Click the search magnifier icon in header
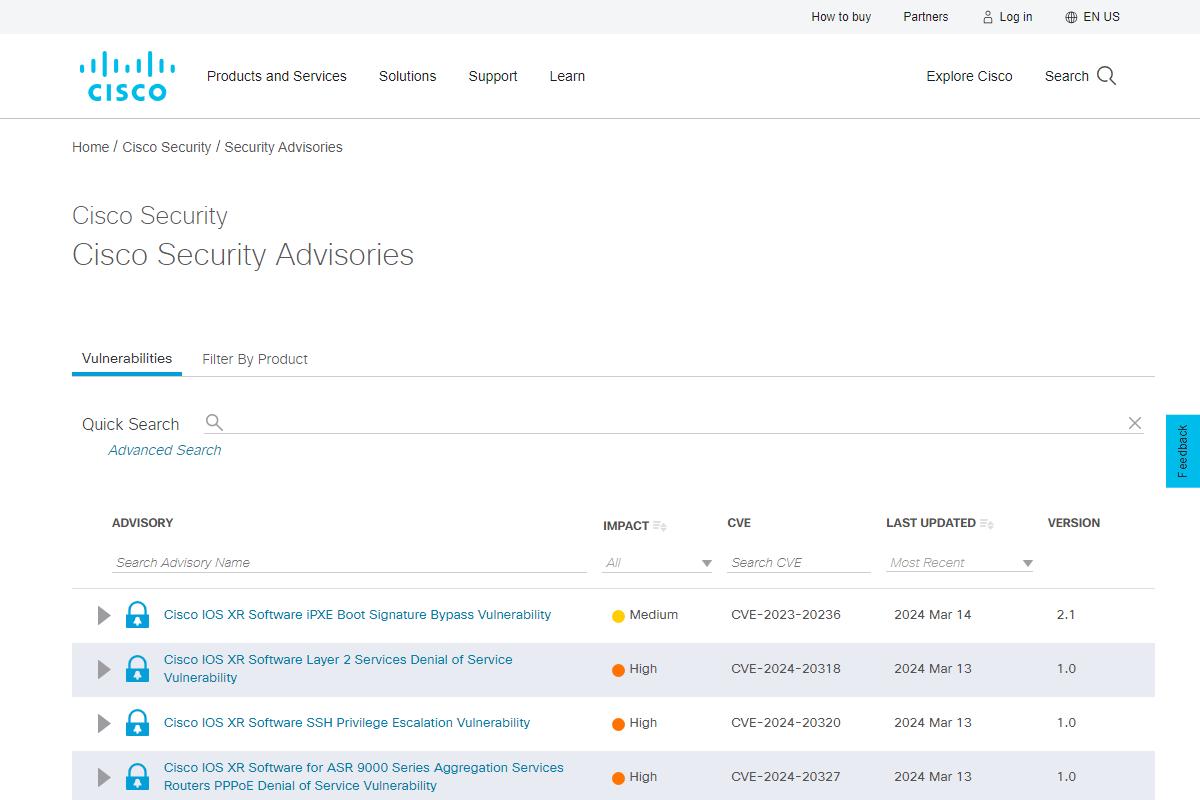Screen dimensions: 1200x800 point(1106,76)
